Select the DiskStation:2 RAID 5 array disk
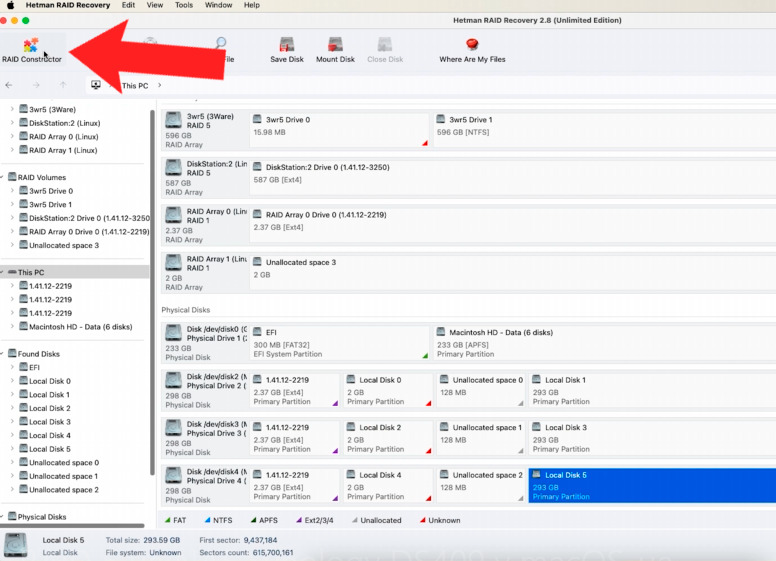Image resolution: width=776 pixels, height=561 pixels. pos(204,178)
